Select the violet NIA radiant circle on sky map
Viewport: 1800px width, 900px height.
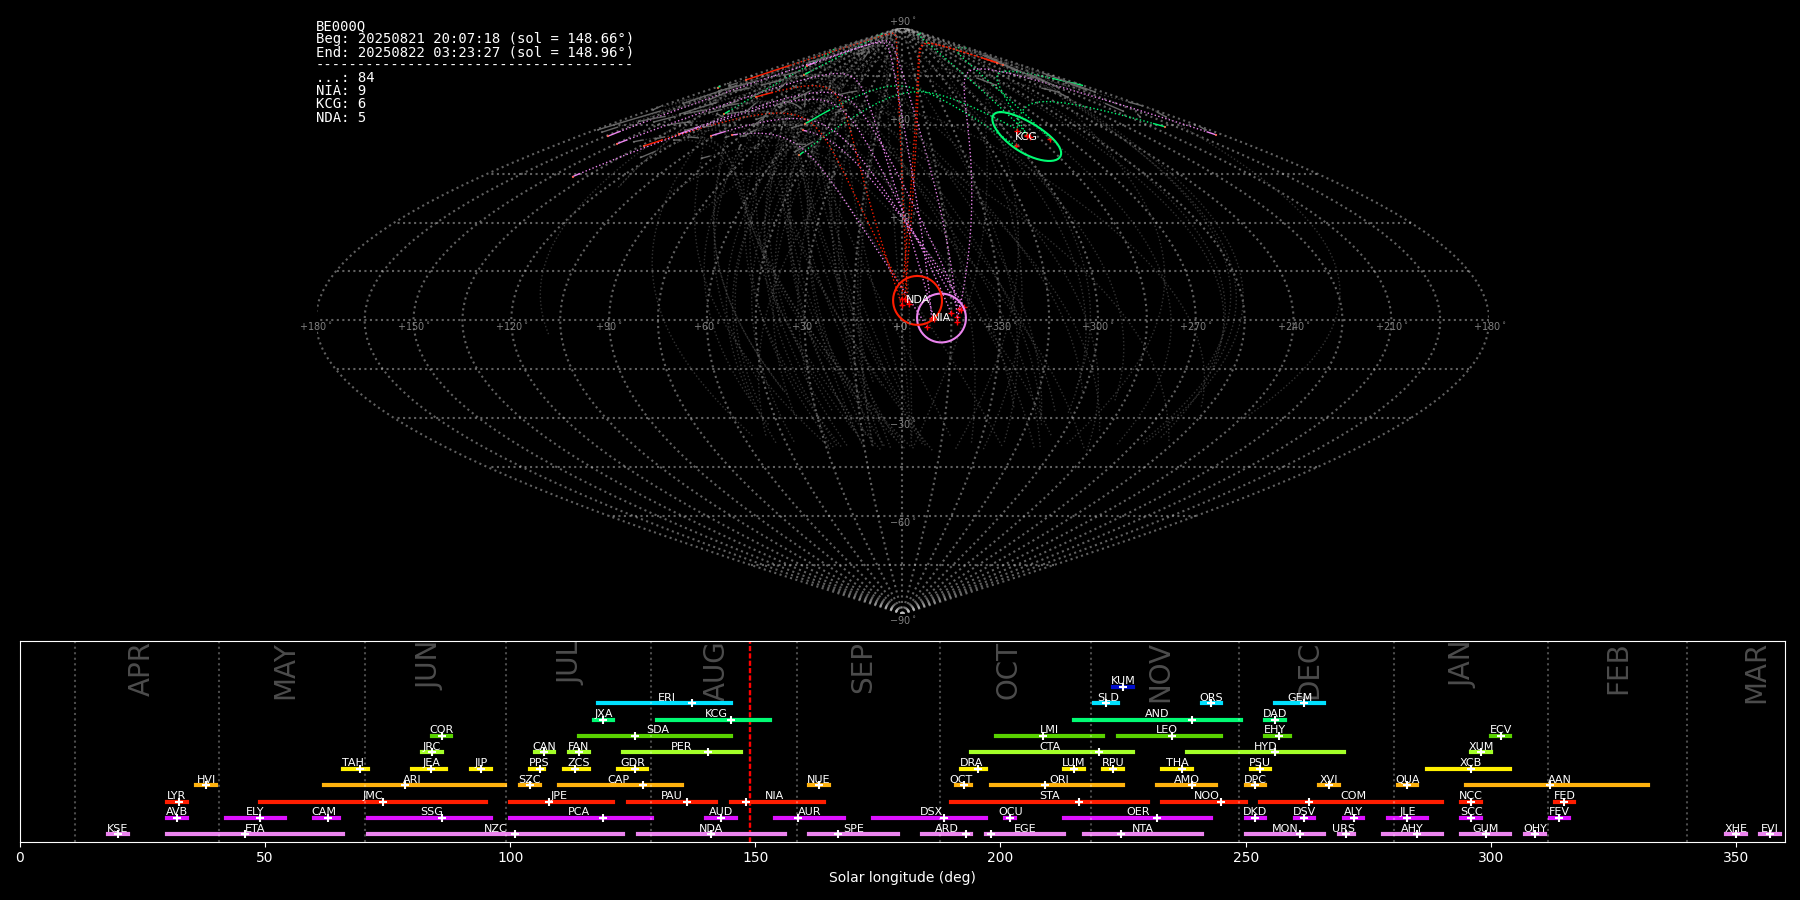[x=941, y=318]
